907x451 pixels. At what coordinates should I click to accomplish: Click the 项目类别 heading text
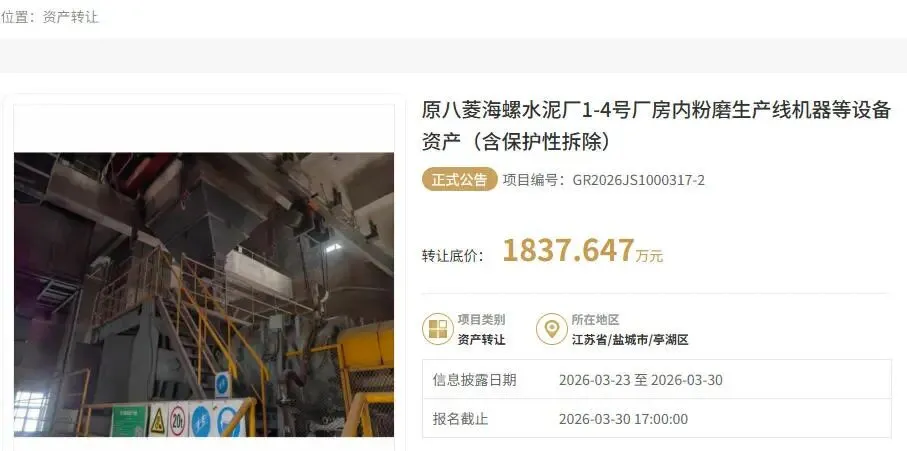pyautogui.click(x=481, y=319)
